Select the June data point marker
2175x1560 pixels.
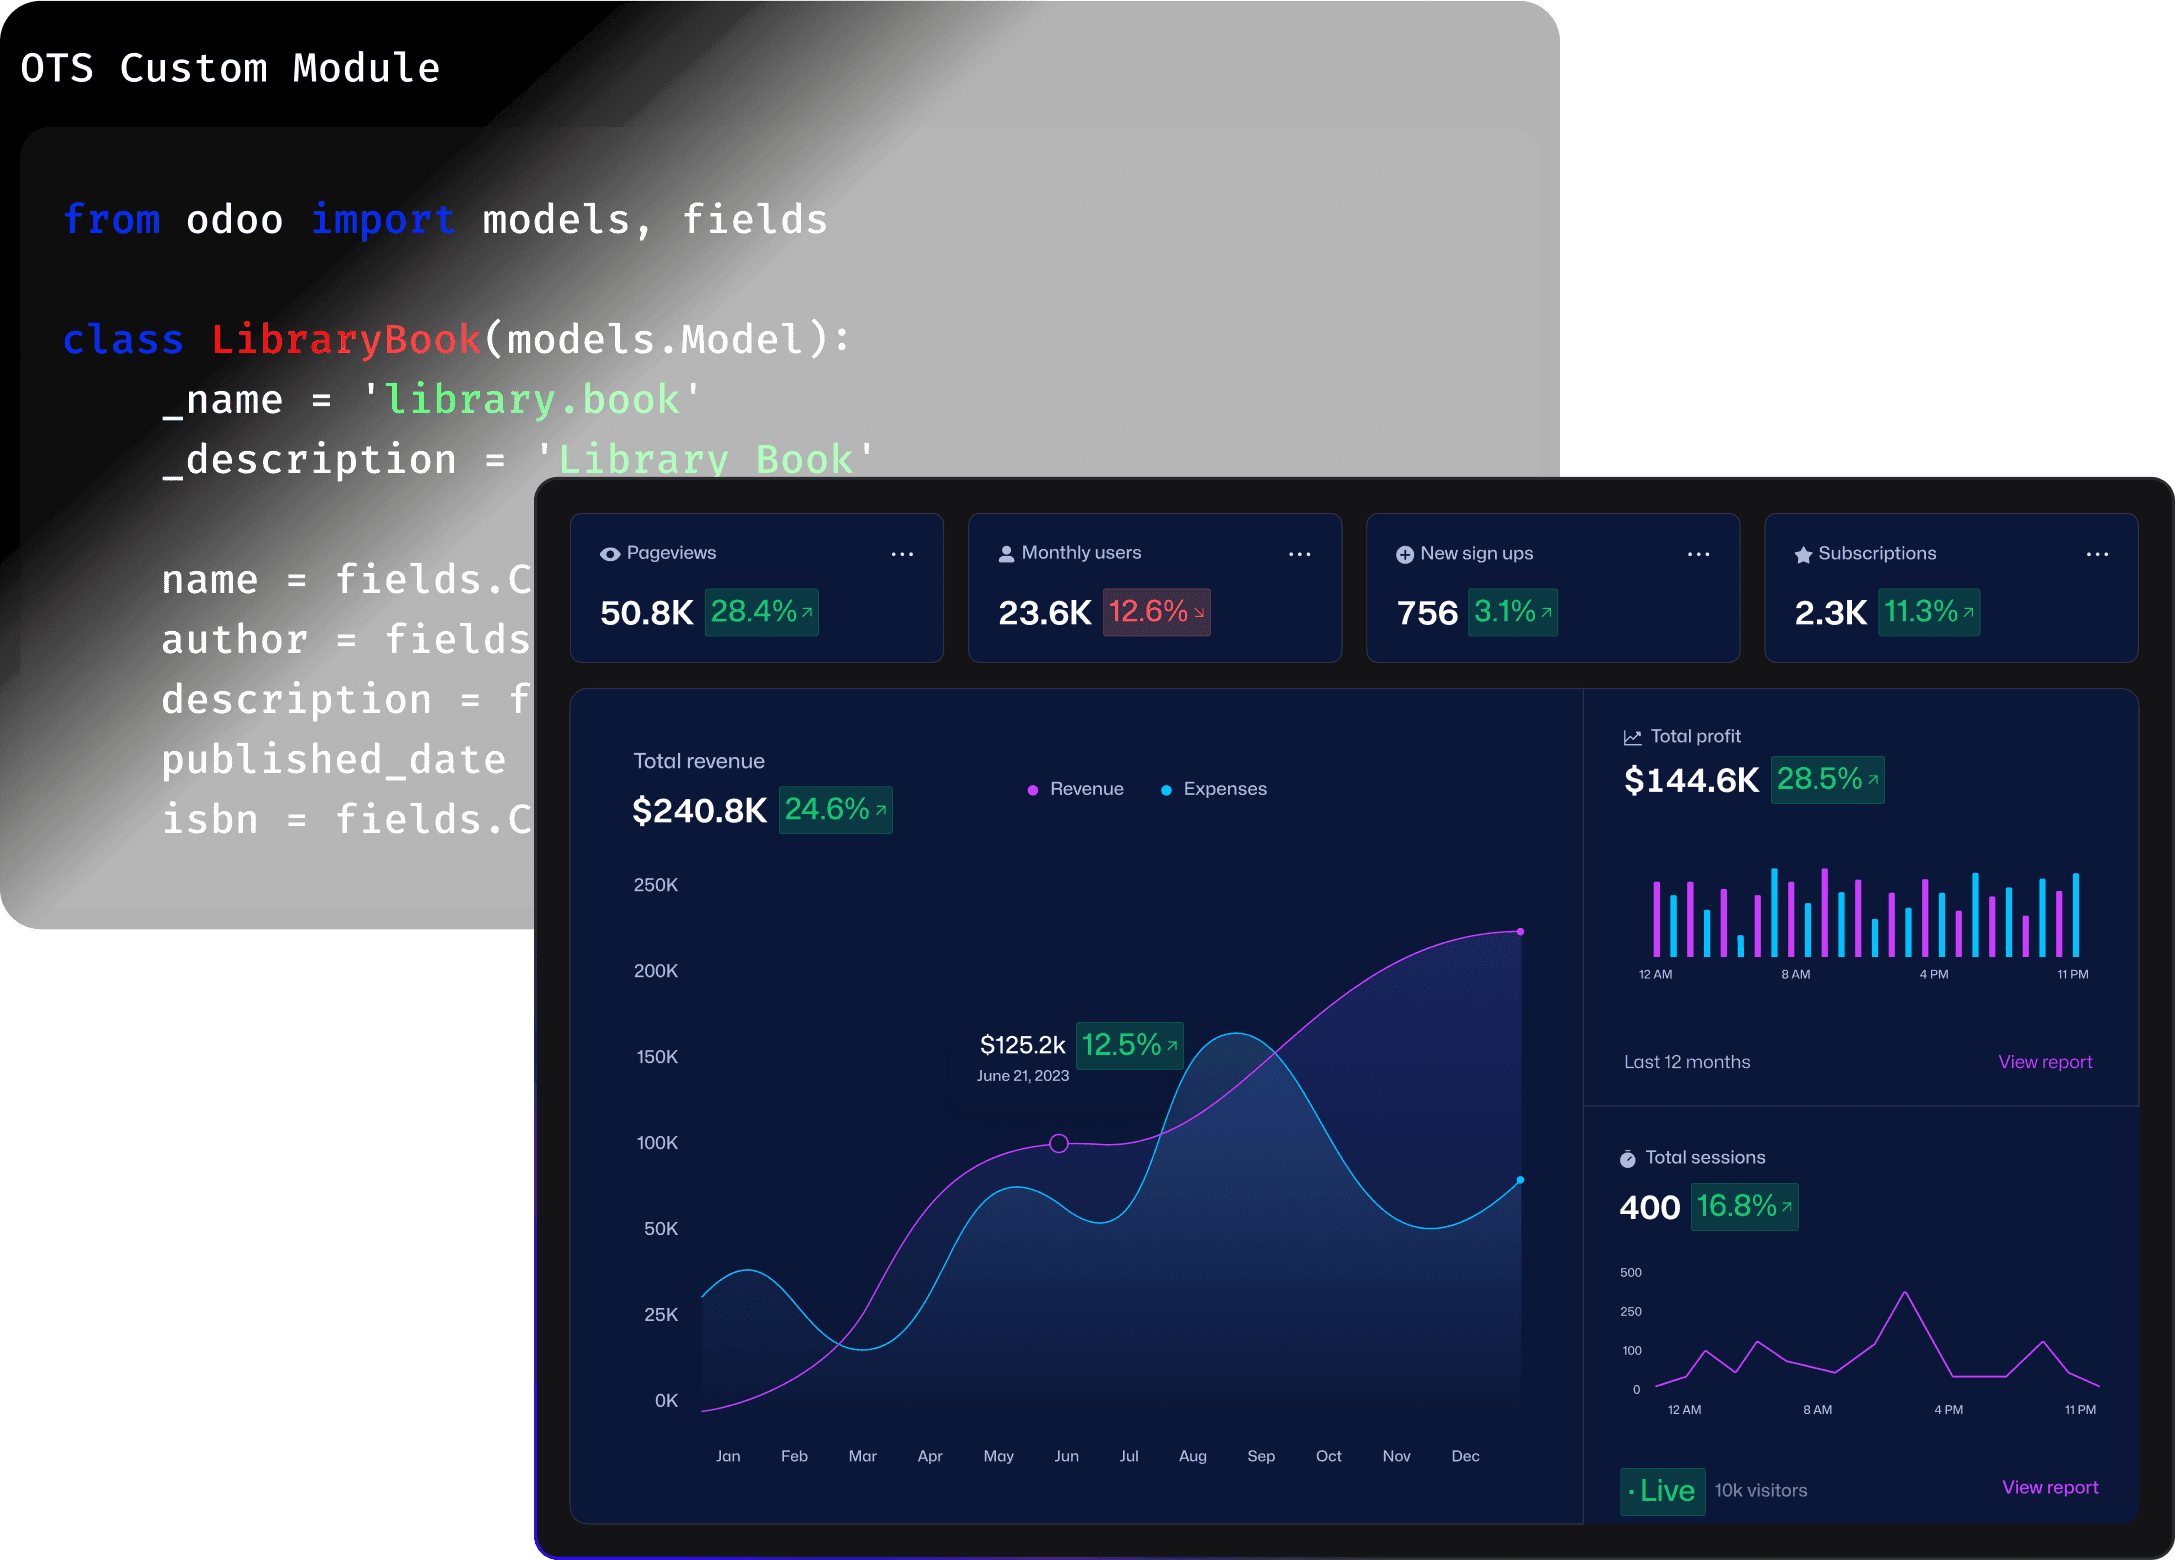coord(1059,1143)
